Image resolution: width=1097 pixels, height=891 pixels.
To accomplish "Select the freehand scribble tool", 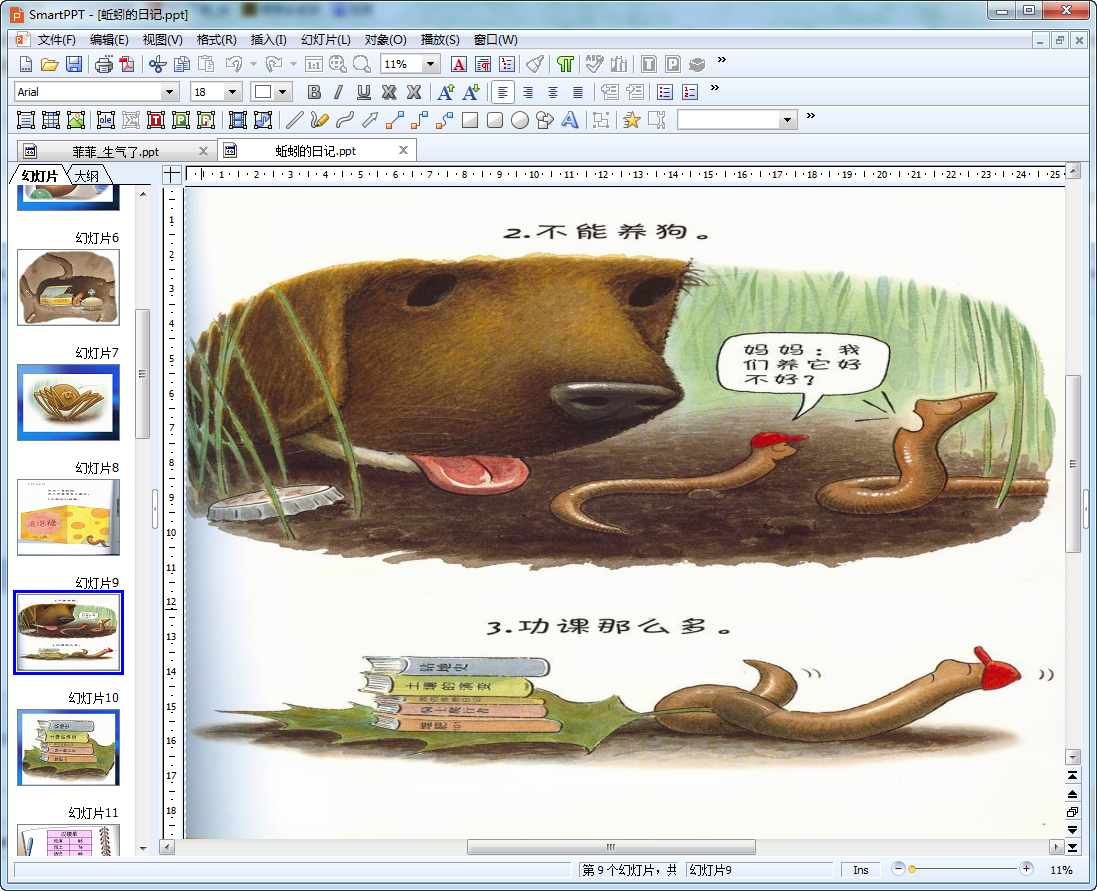I will [320, 120].
